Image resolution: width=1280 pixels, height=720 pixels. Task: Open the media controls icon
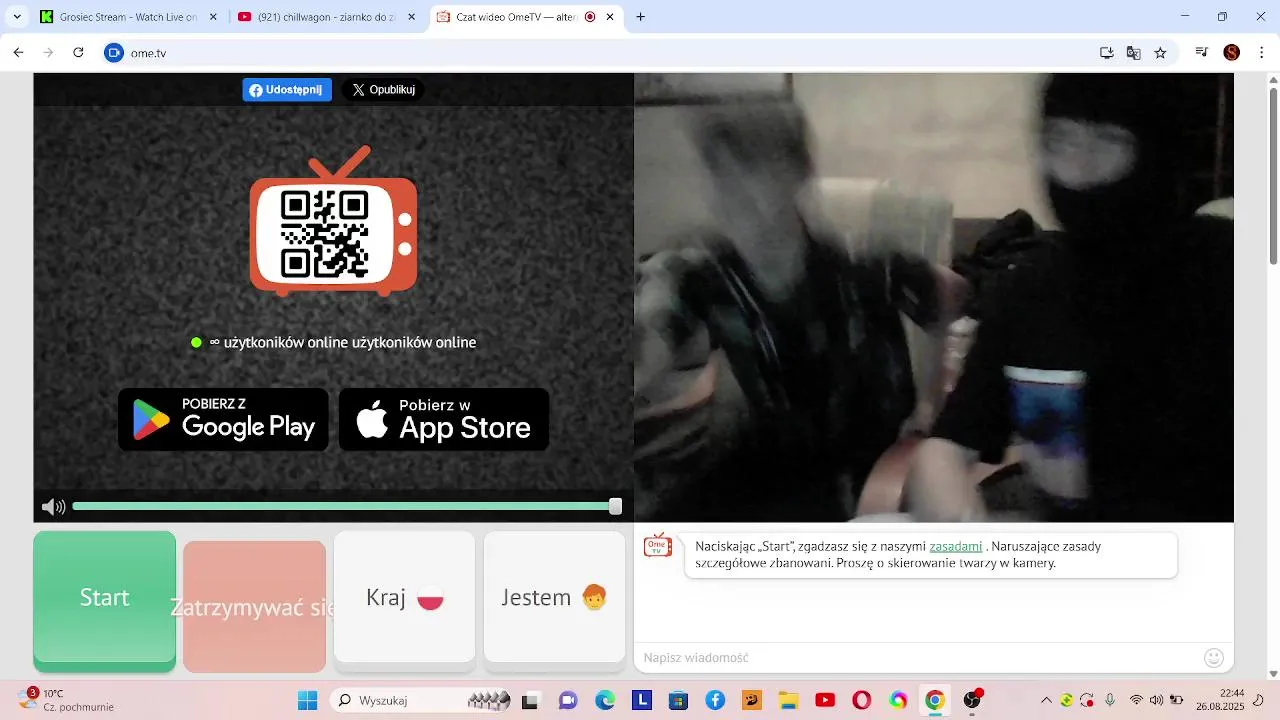1202,53
